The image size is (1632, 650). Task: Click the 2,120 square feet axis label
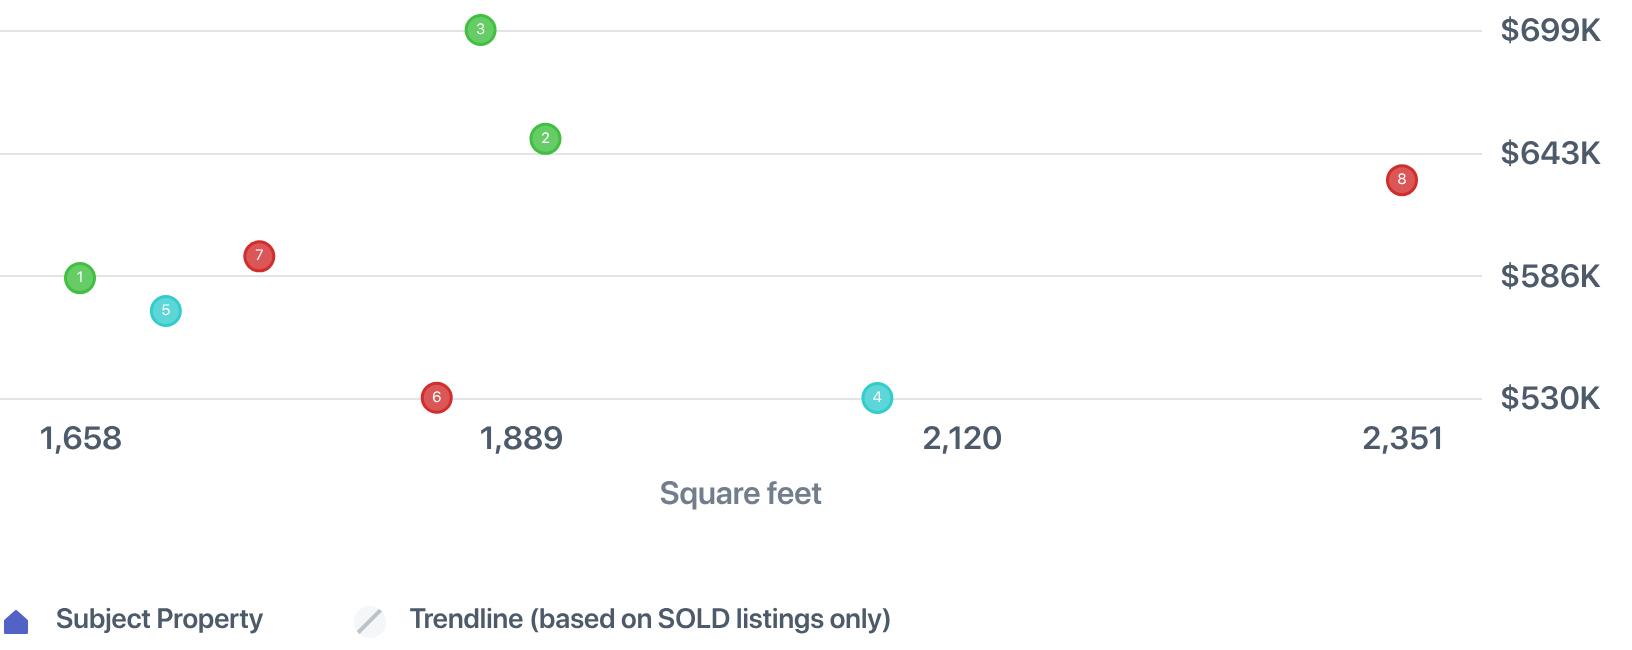[962, 438]
